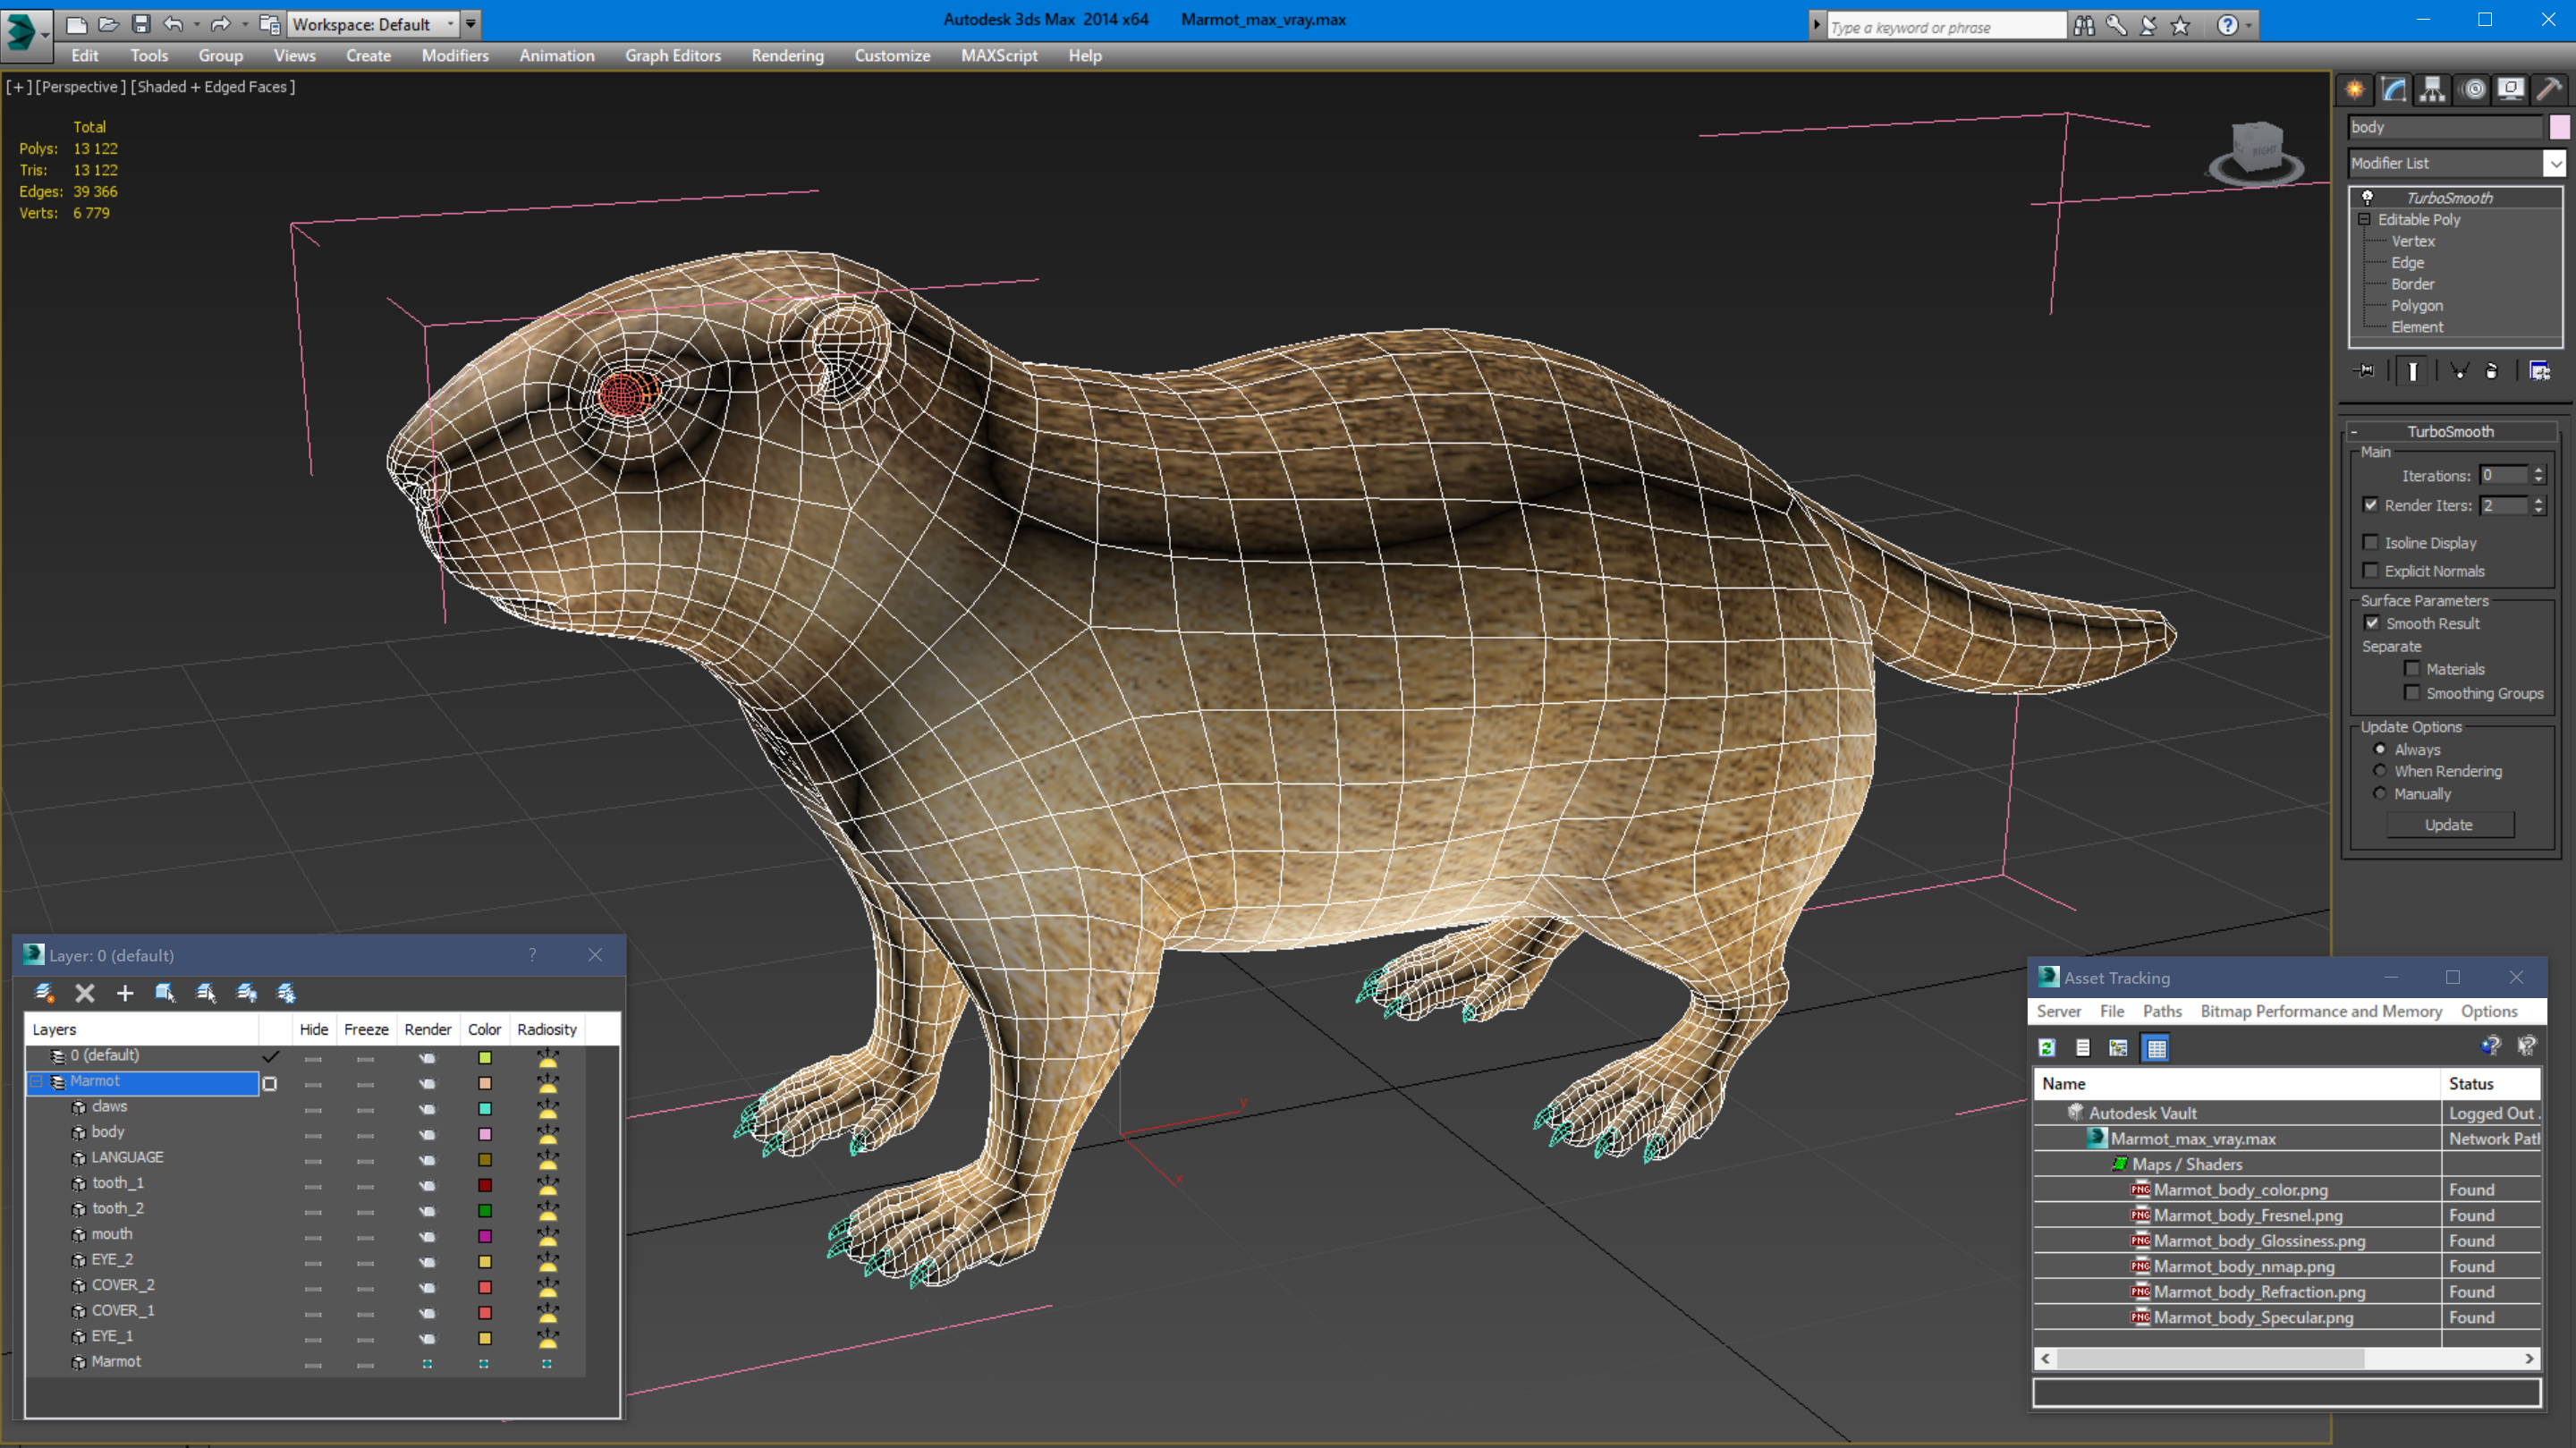Collapse the Editable Poly tree node
Viewport: 2576px width, 1448px height.
point(2364,219)
